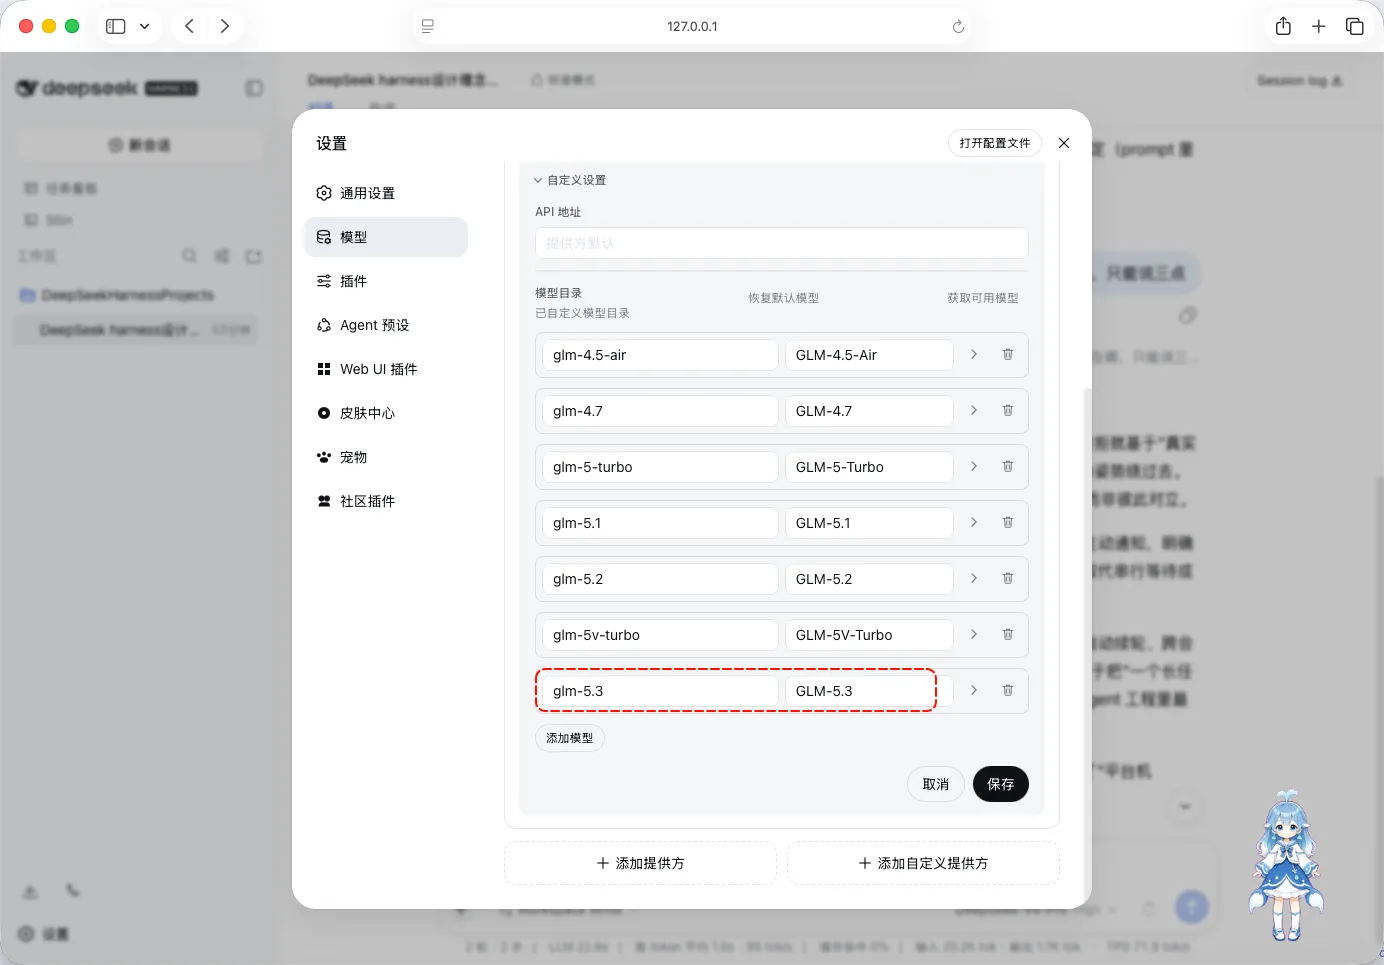The height and width of the screenshot is (965, 1384).
Task: Edit the GLM-5.3 display name field
Action: tap(869, 691)
